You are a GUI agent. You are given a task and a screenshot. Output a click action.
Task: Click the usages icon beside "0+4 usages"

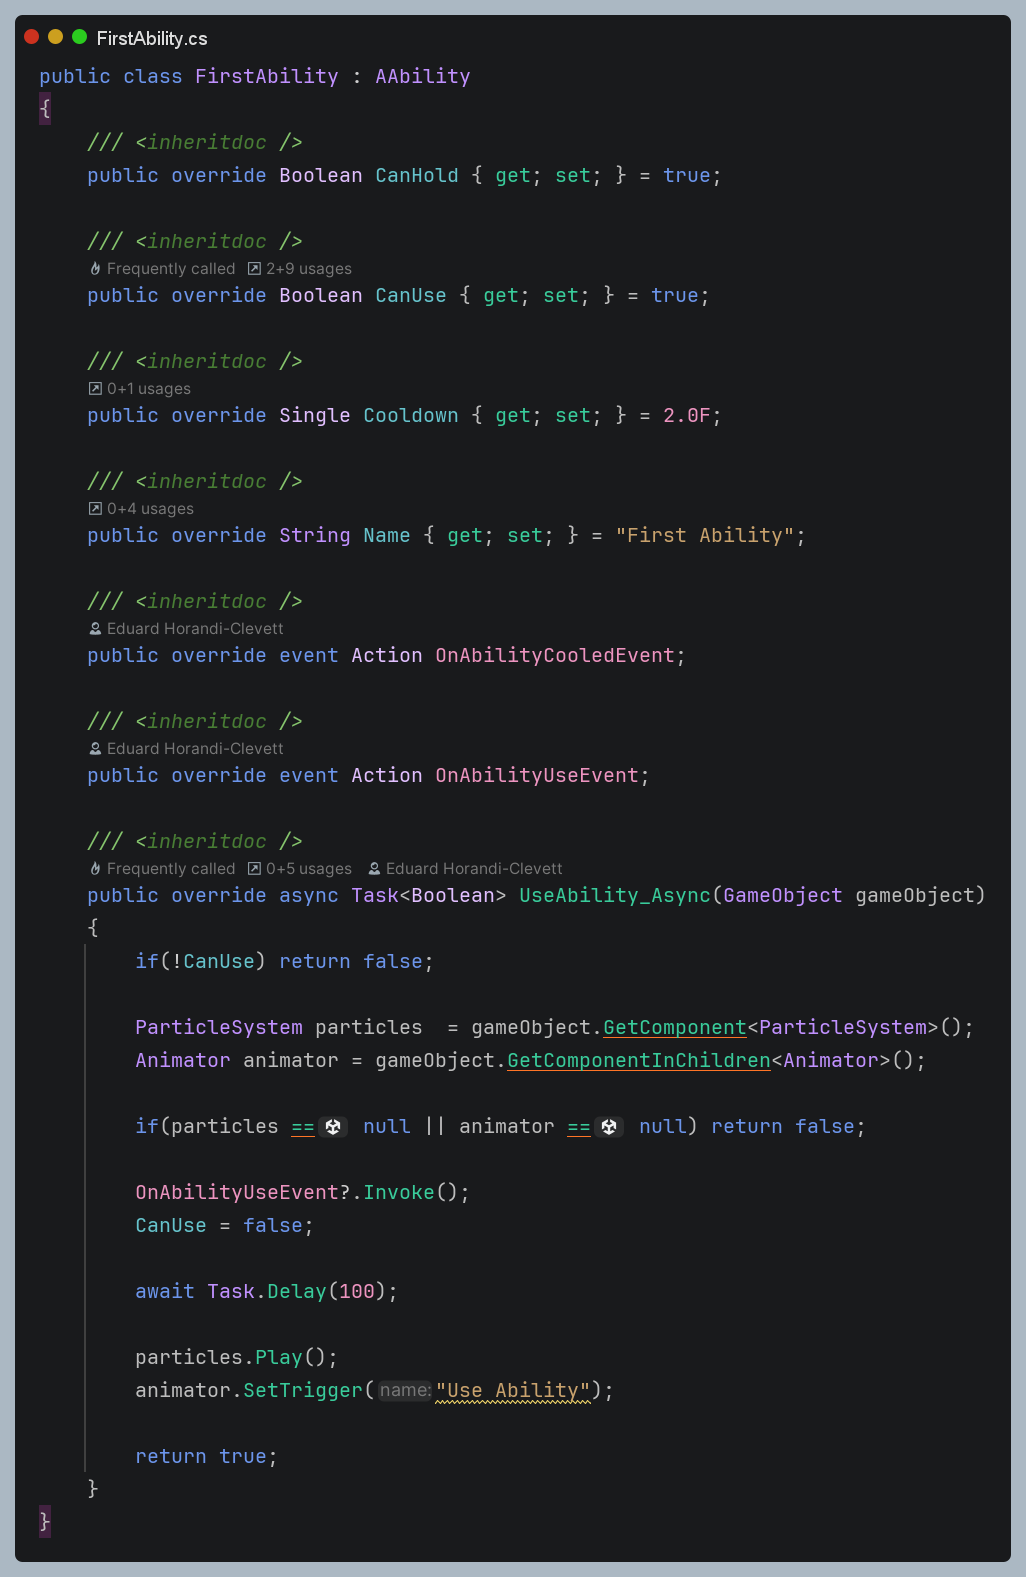tap(95, 509)
